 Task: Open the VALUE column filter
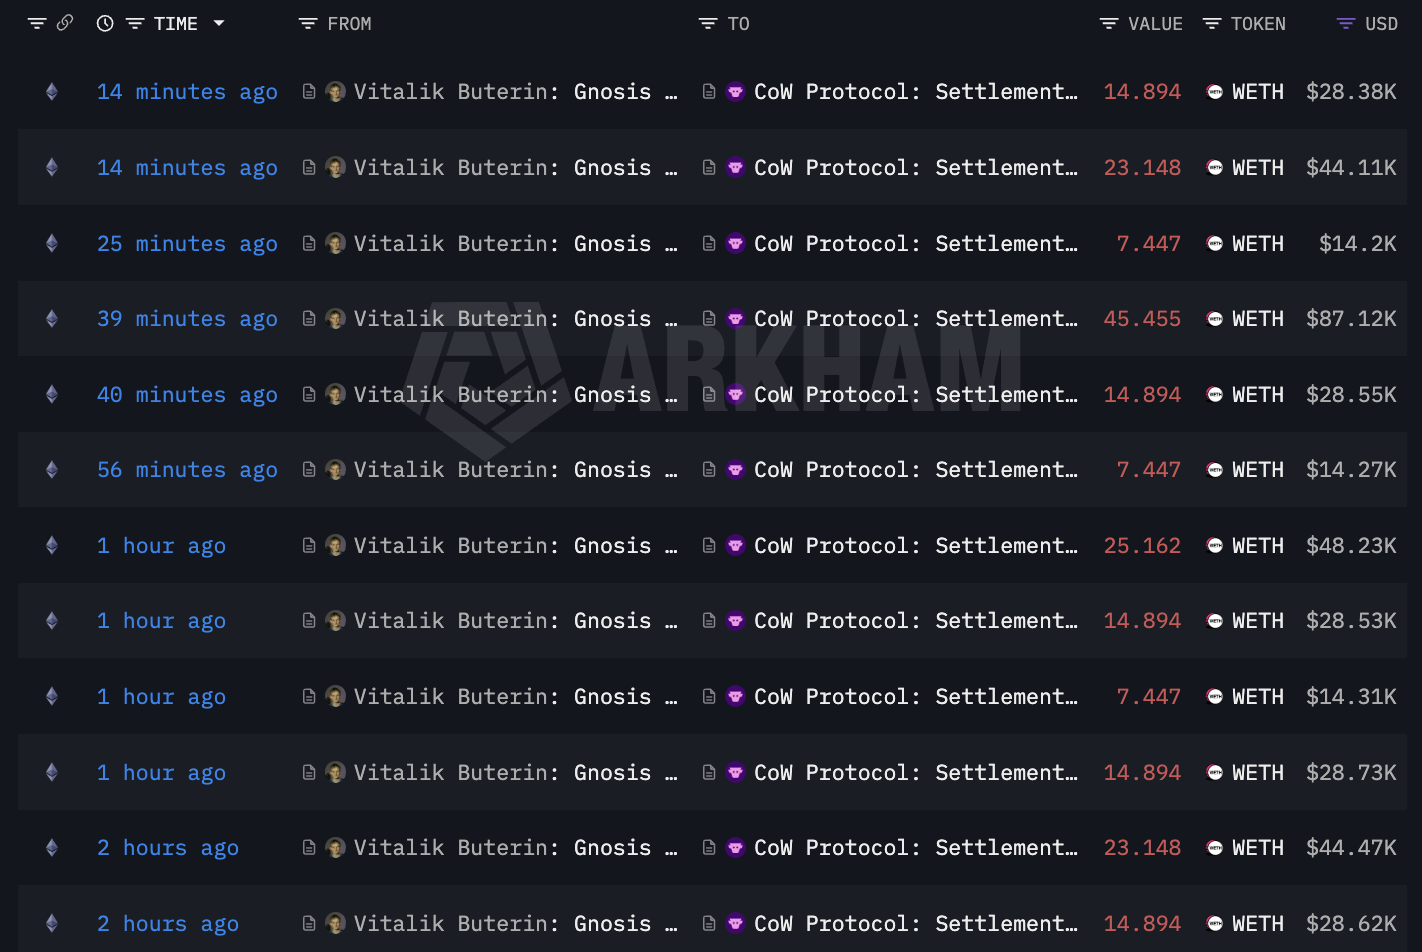(x=1109, y=24)
